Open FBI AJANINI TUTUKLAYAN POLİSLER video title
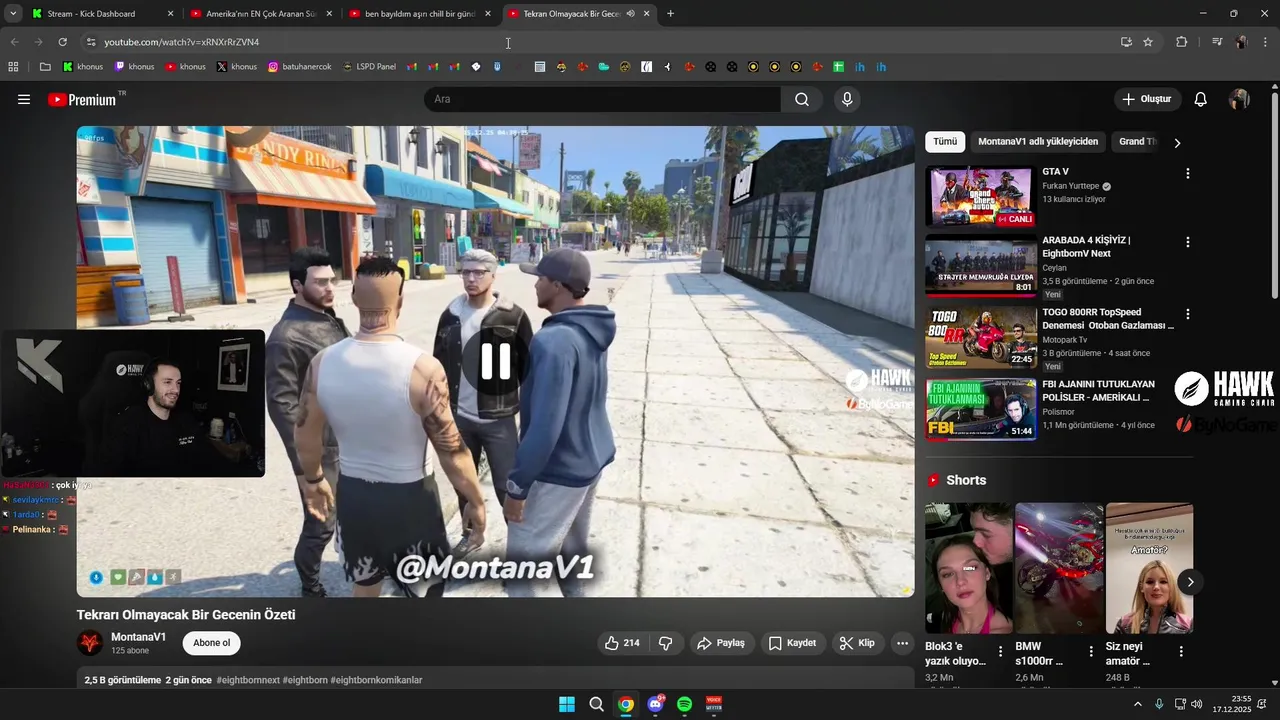The image size is (1280, 720). coord(1099,391)
